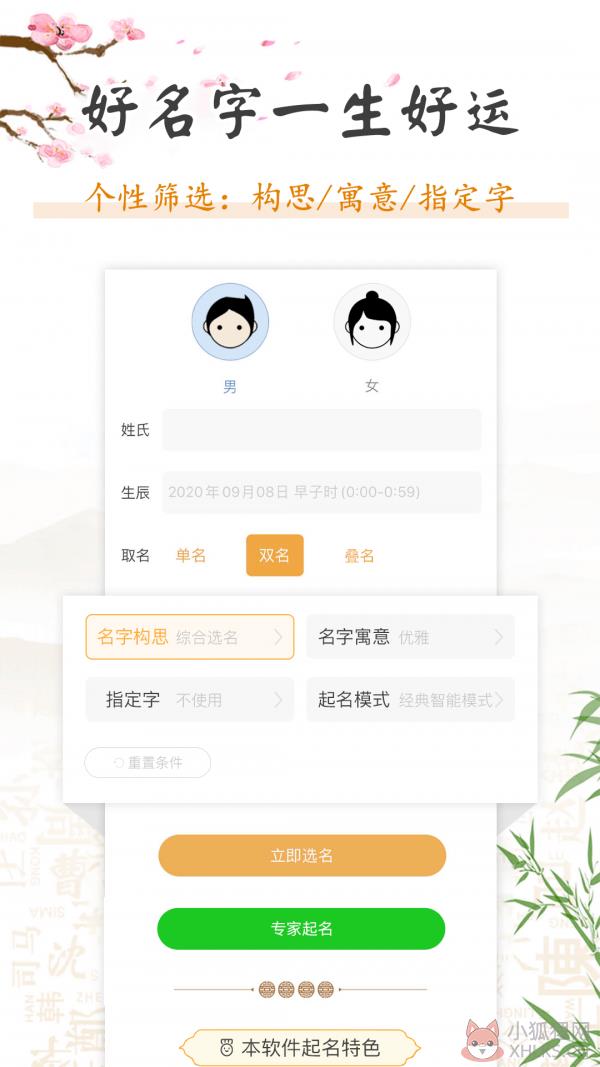The width and height of the screenshot is (600, 1067).
Task: Click the four coins divider ornament
Action: (x=296, y=989)
